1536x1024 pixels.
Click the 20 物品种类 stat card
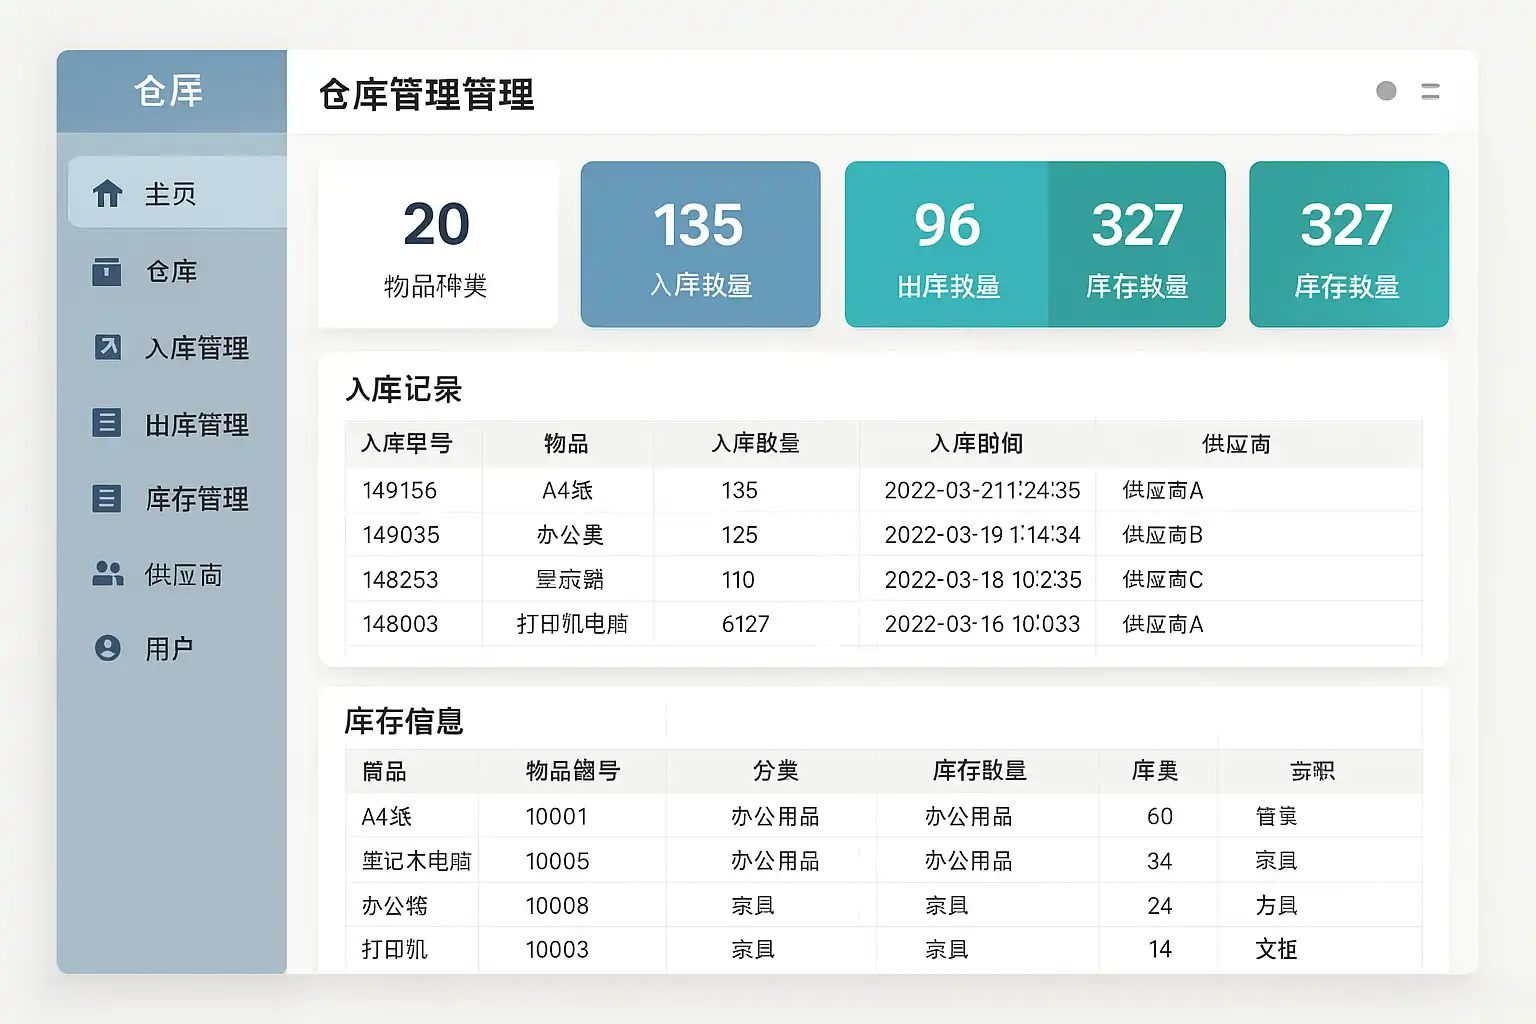tap(437, 245)
